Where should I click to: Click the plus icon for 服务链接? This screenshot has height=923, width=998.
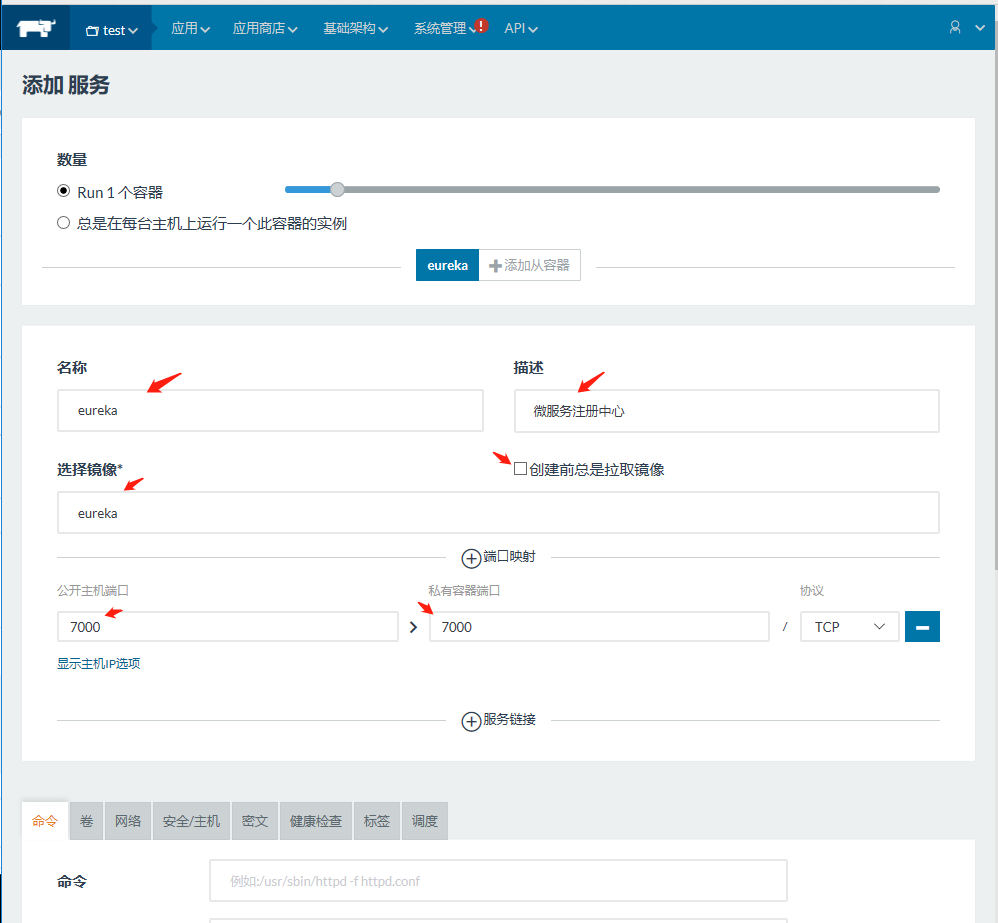(471, 721)
